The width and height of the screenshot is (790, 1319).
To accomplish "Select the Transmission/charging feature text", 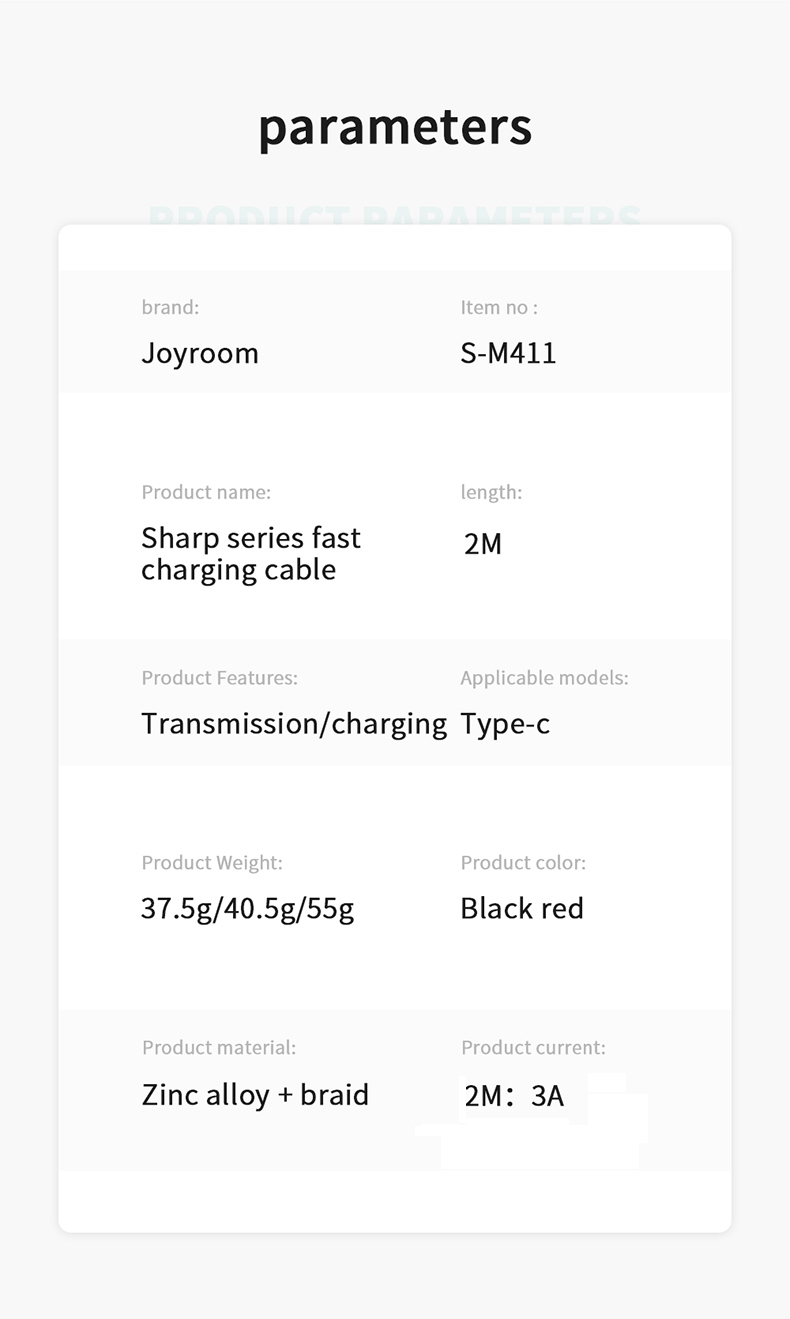I will point(294,725).
